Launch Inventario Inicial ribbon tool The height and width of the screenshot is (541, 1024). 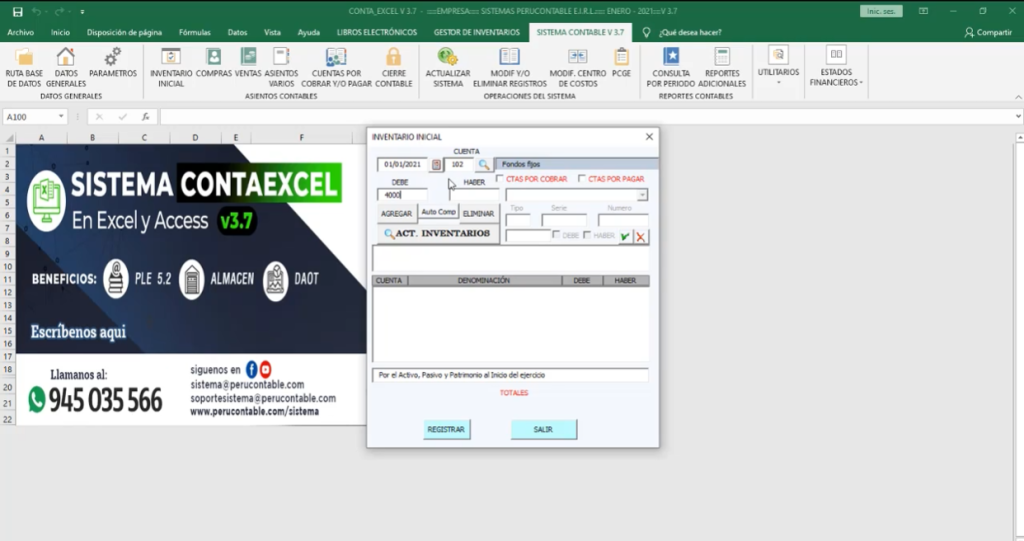tap(171, 67)
